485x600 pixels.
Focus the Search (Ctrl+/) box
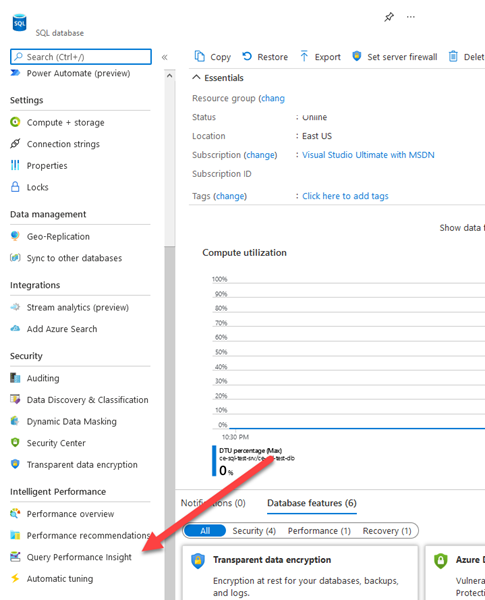pos(81,57)
